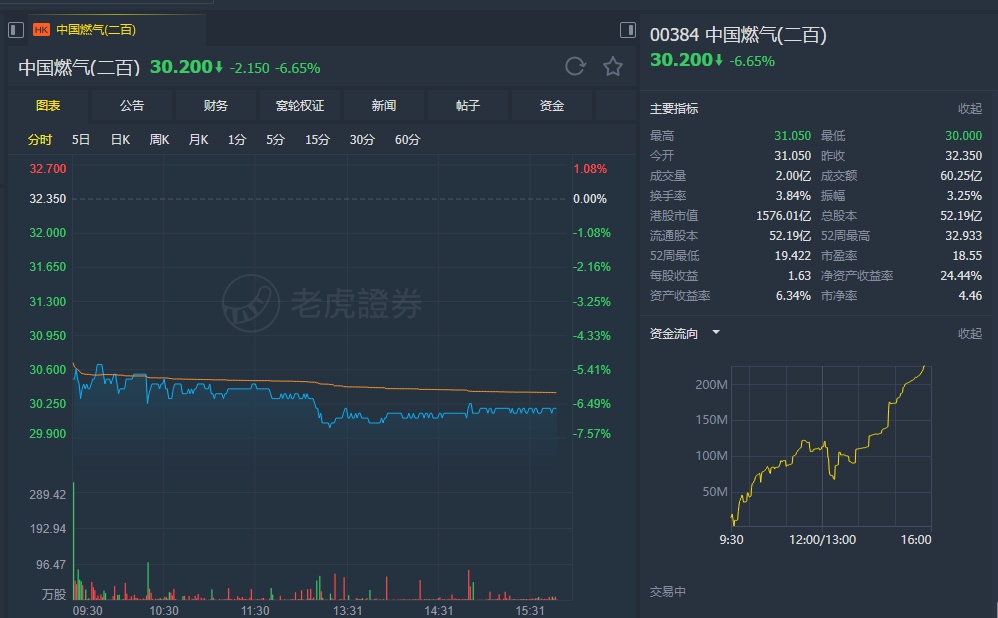
Task: Click the 净资产收益率 value 24.44%
Action: tap(961, 276)
